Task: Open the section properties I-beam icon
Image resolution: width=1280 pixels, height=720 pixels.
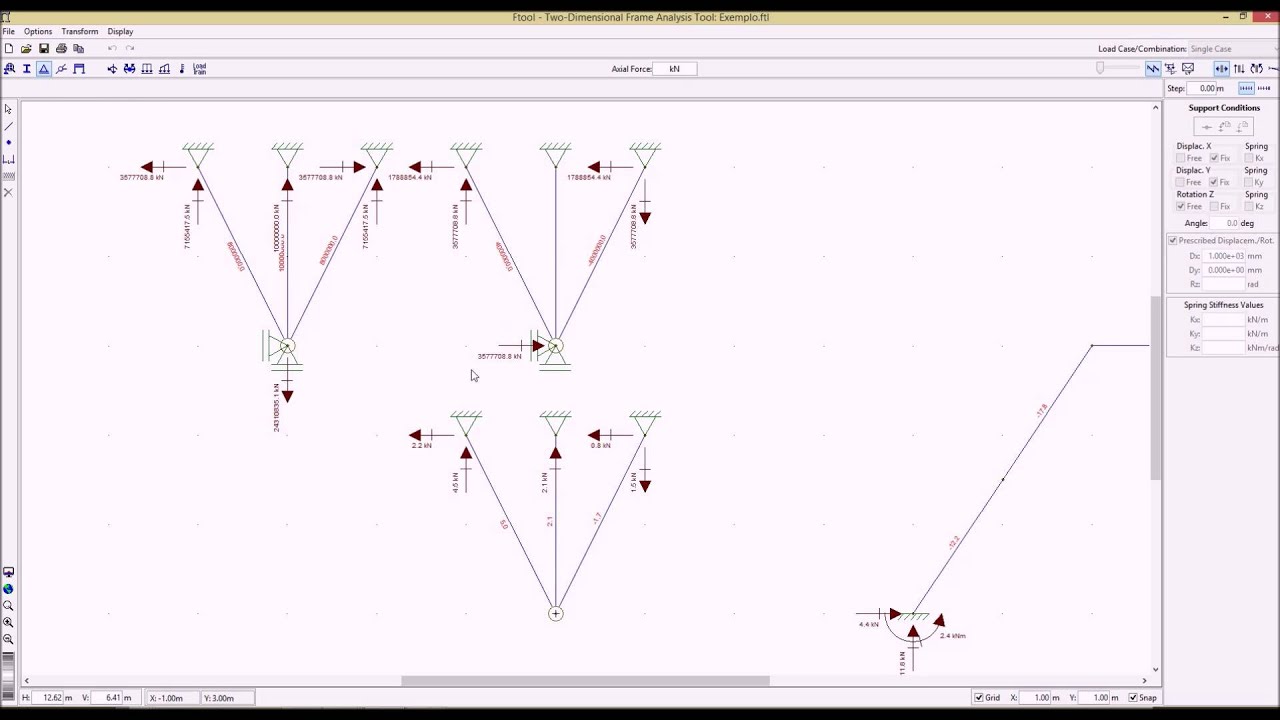Action: 26,68
